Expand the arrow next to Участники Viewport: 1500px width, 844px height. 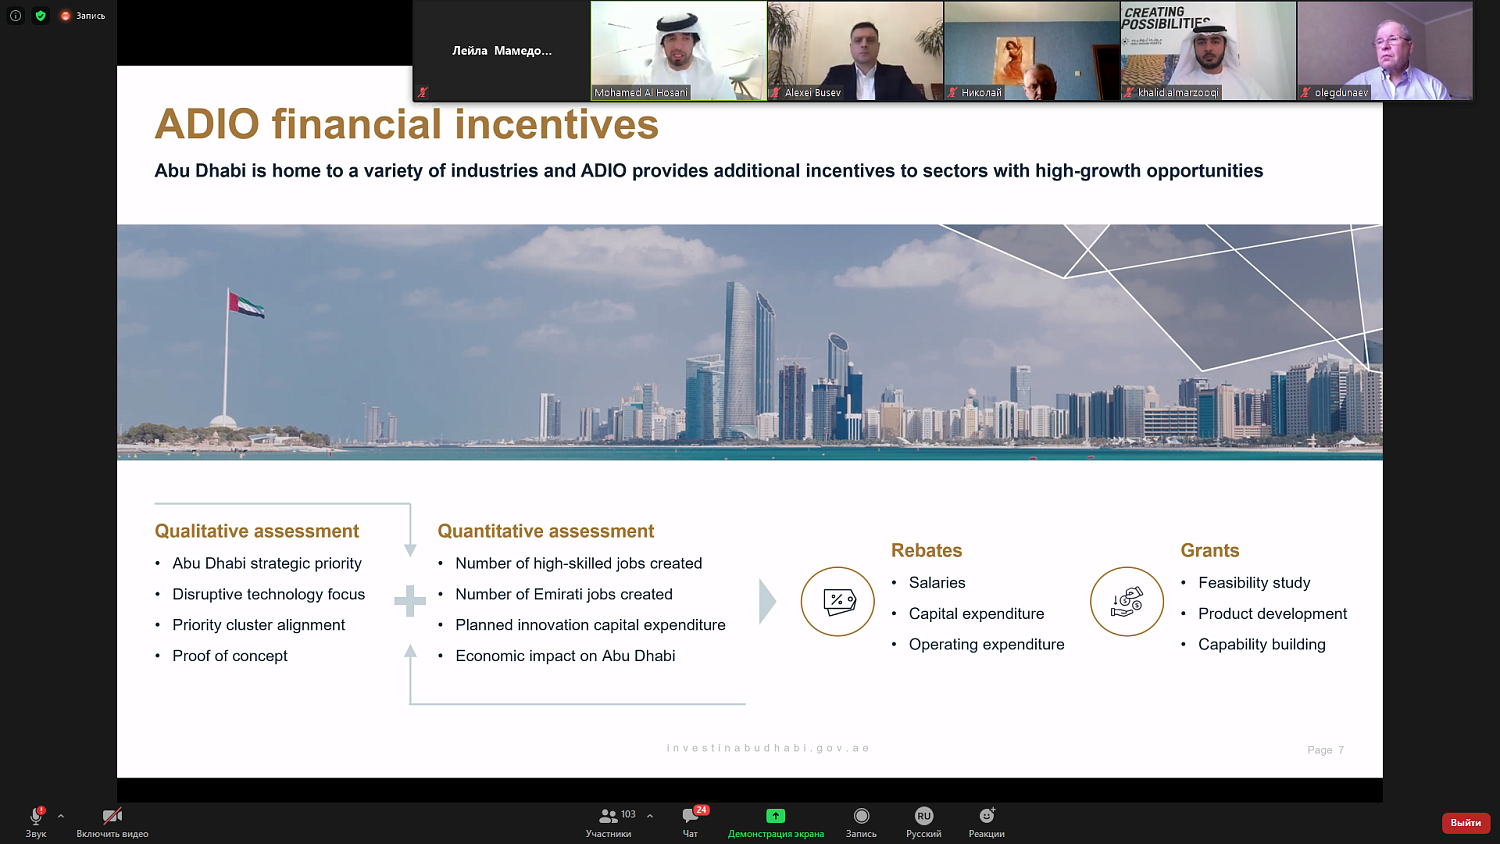pyautogui.click(x=650, y=816)
